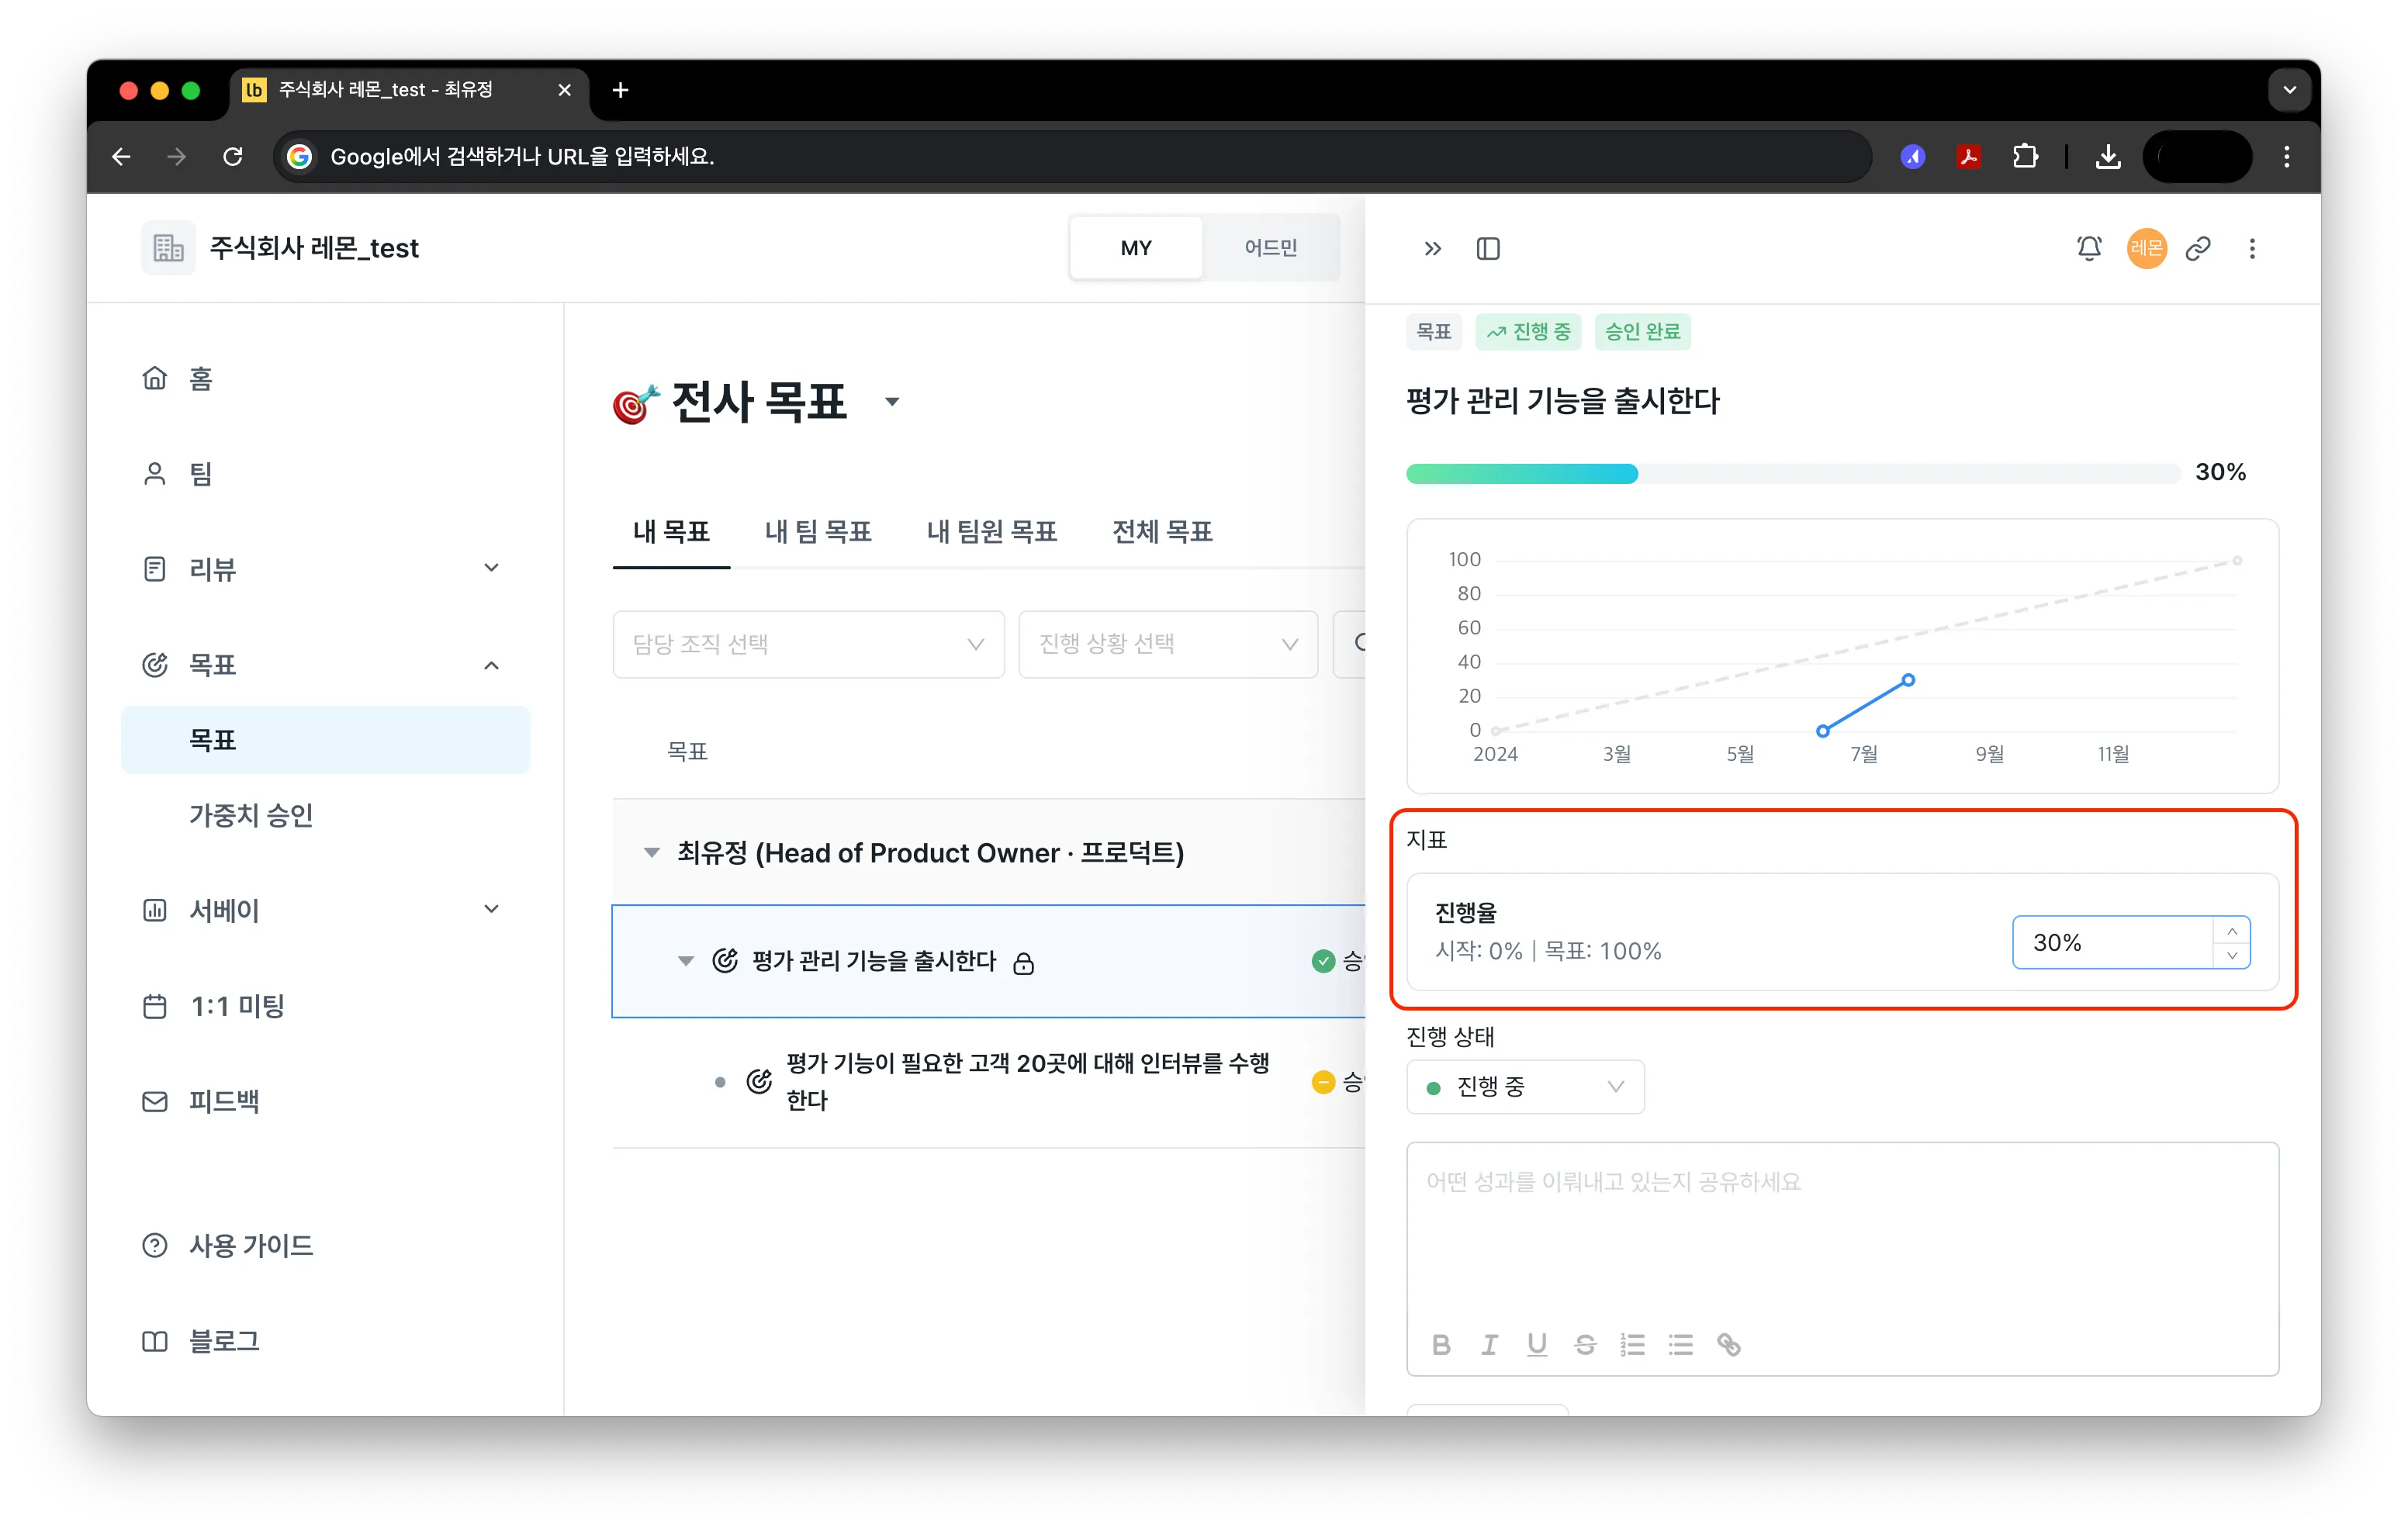
Task: Switch to 어드민 mode toggle
Action: point(1270,248)
